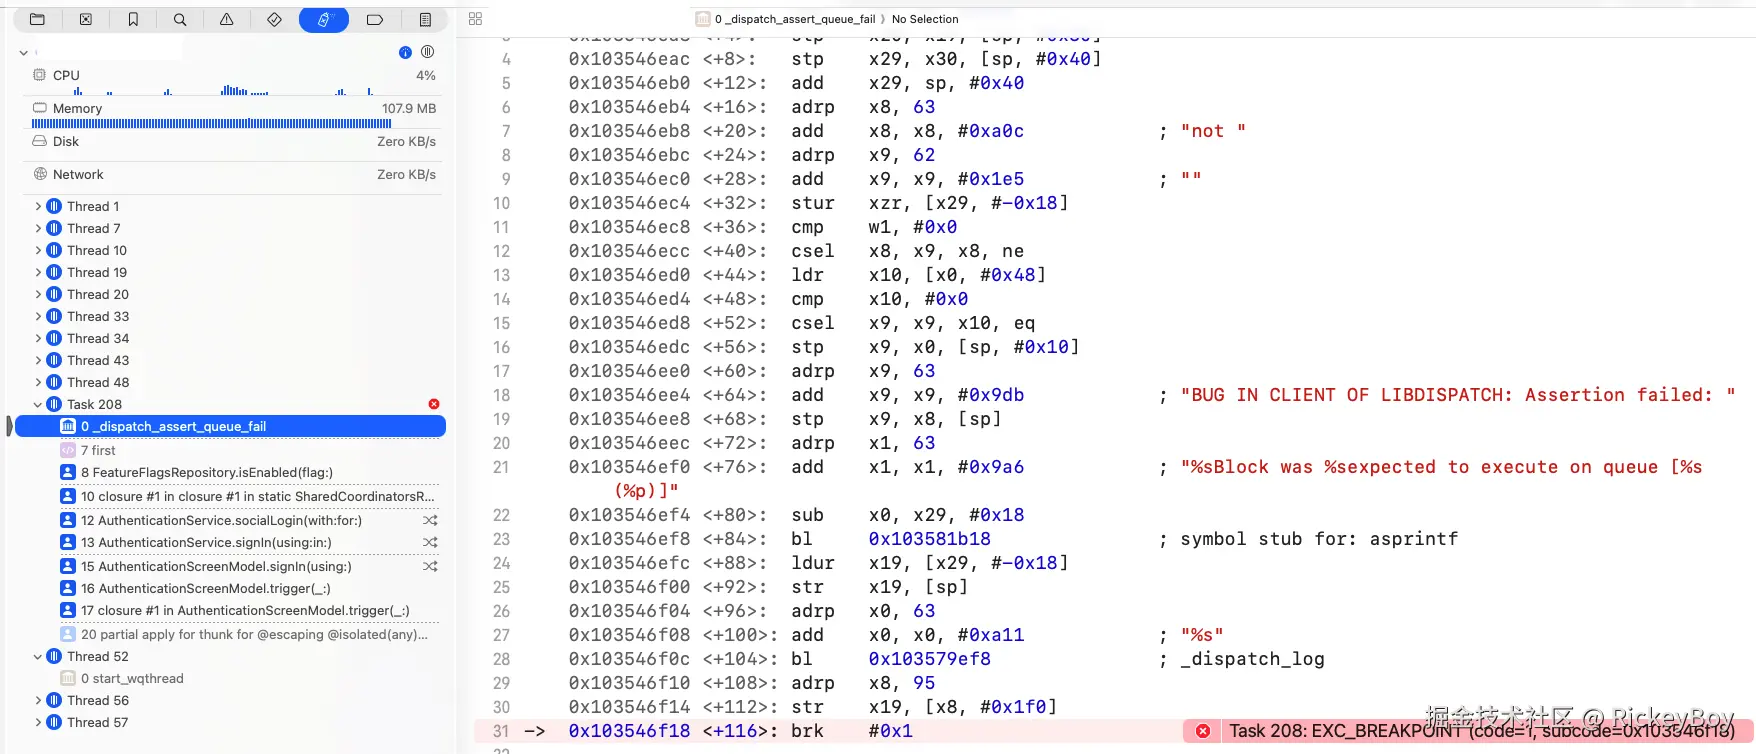Click branch address 0x103581b18

[x=929, y=539]
